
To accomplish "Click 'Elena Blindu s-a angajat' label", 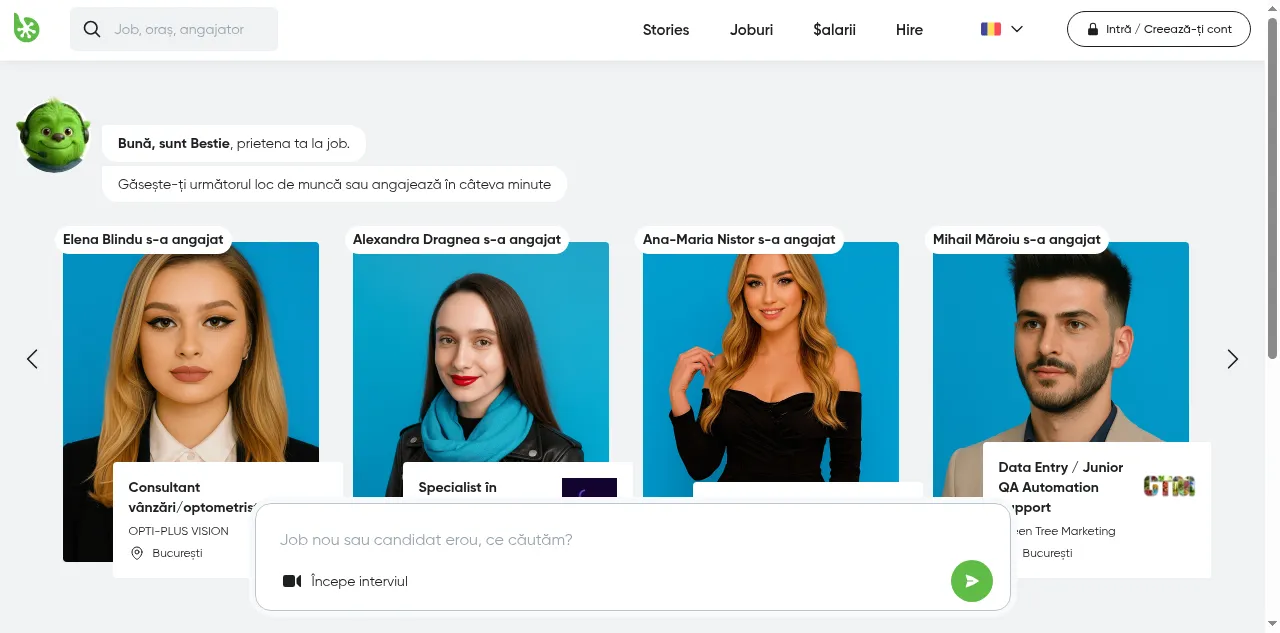I will 143,240.
